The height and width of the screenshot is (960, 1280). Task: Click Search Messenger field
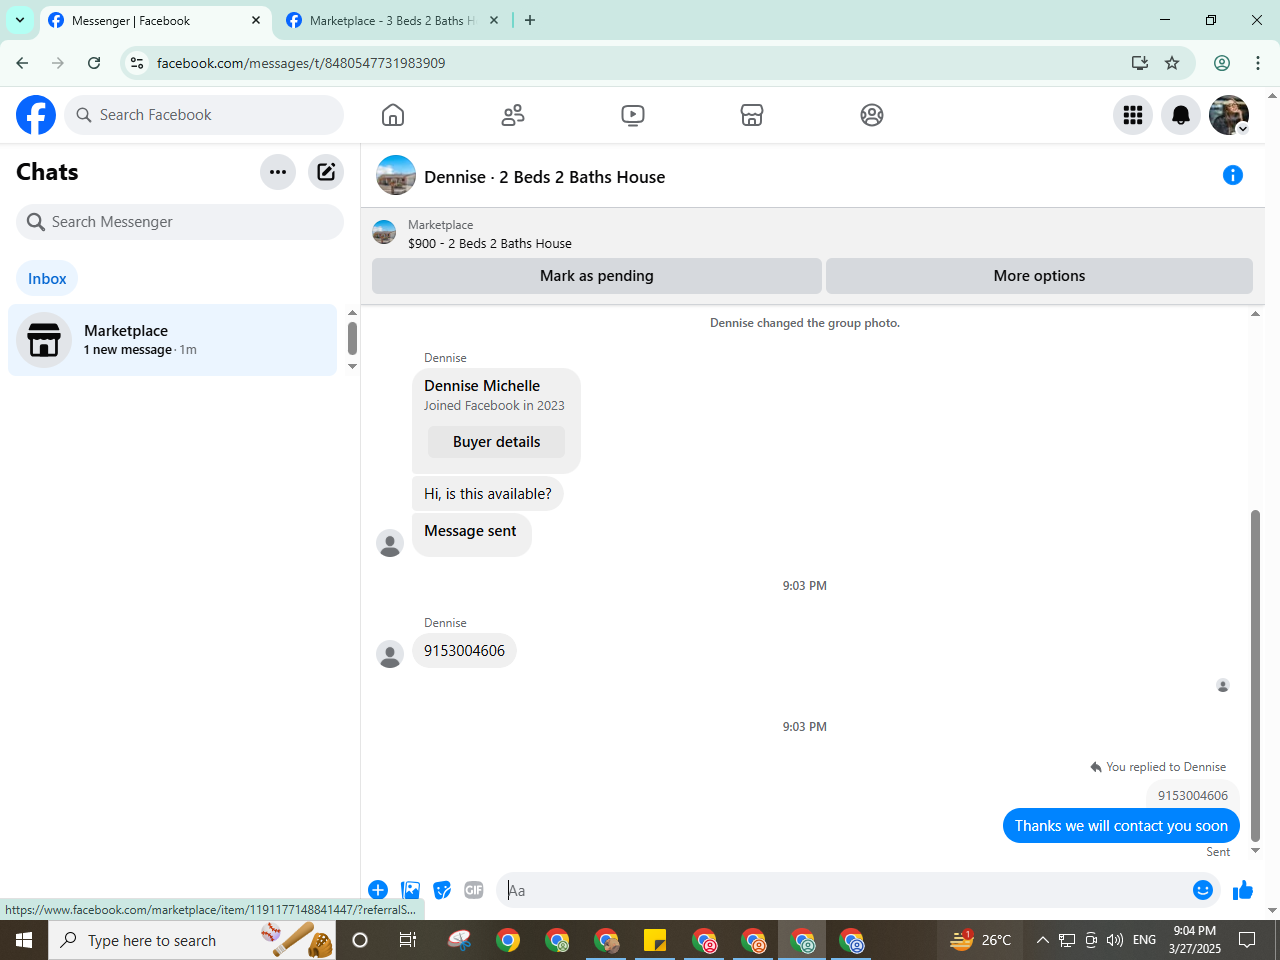point(180,222)
